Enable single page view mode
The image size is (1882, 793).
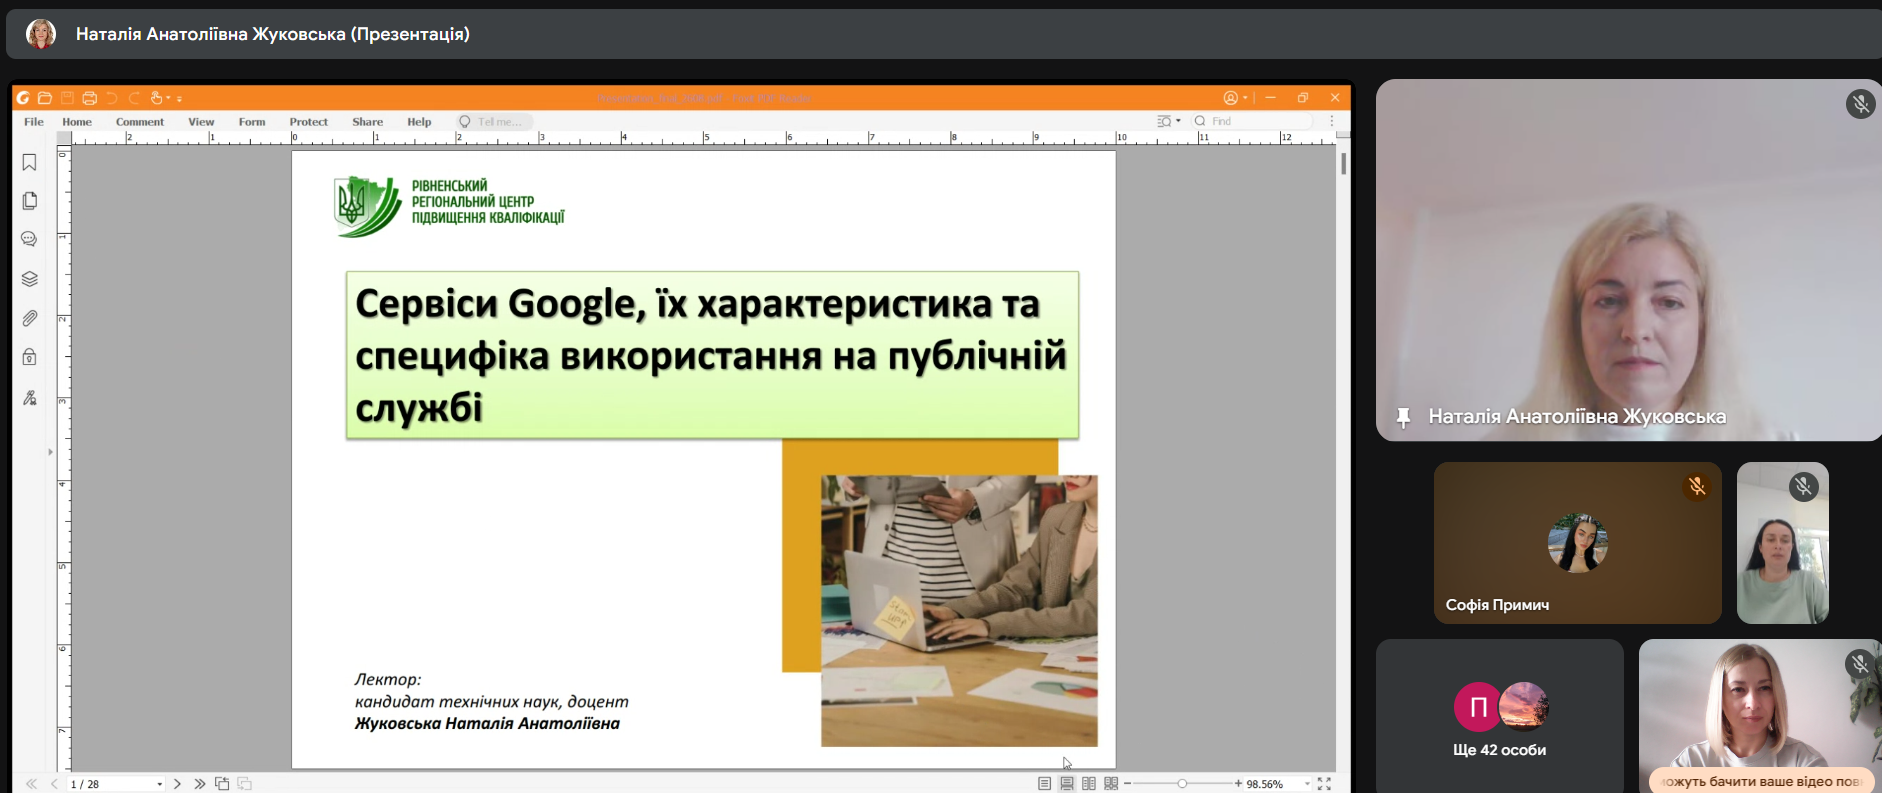(1044, 784)
